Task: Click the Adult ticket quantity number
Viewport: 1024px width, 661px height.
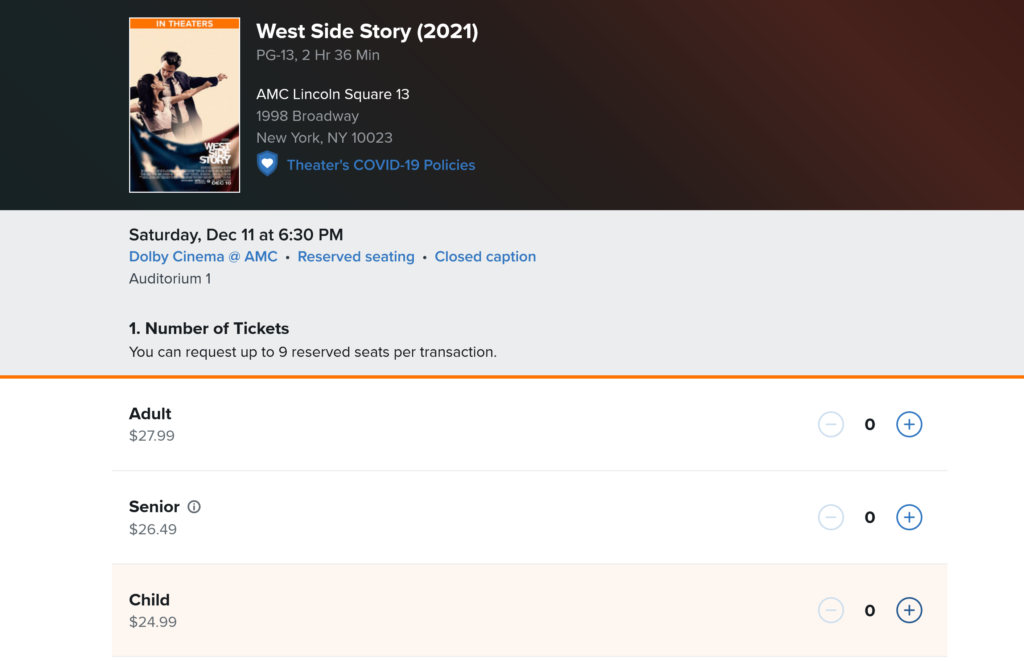Action: point(870,424)
